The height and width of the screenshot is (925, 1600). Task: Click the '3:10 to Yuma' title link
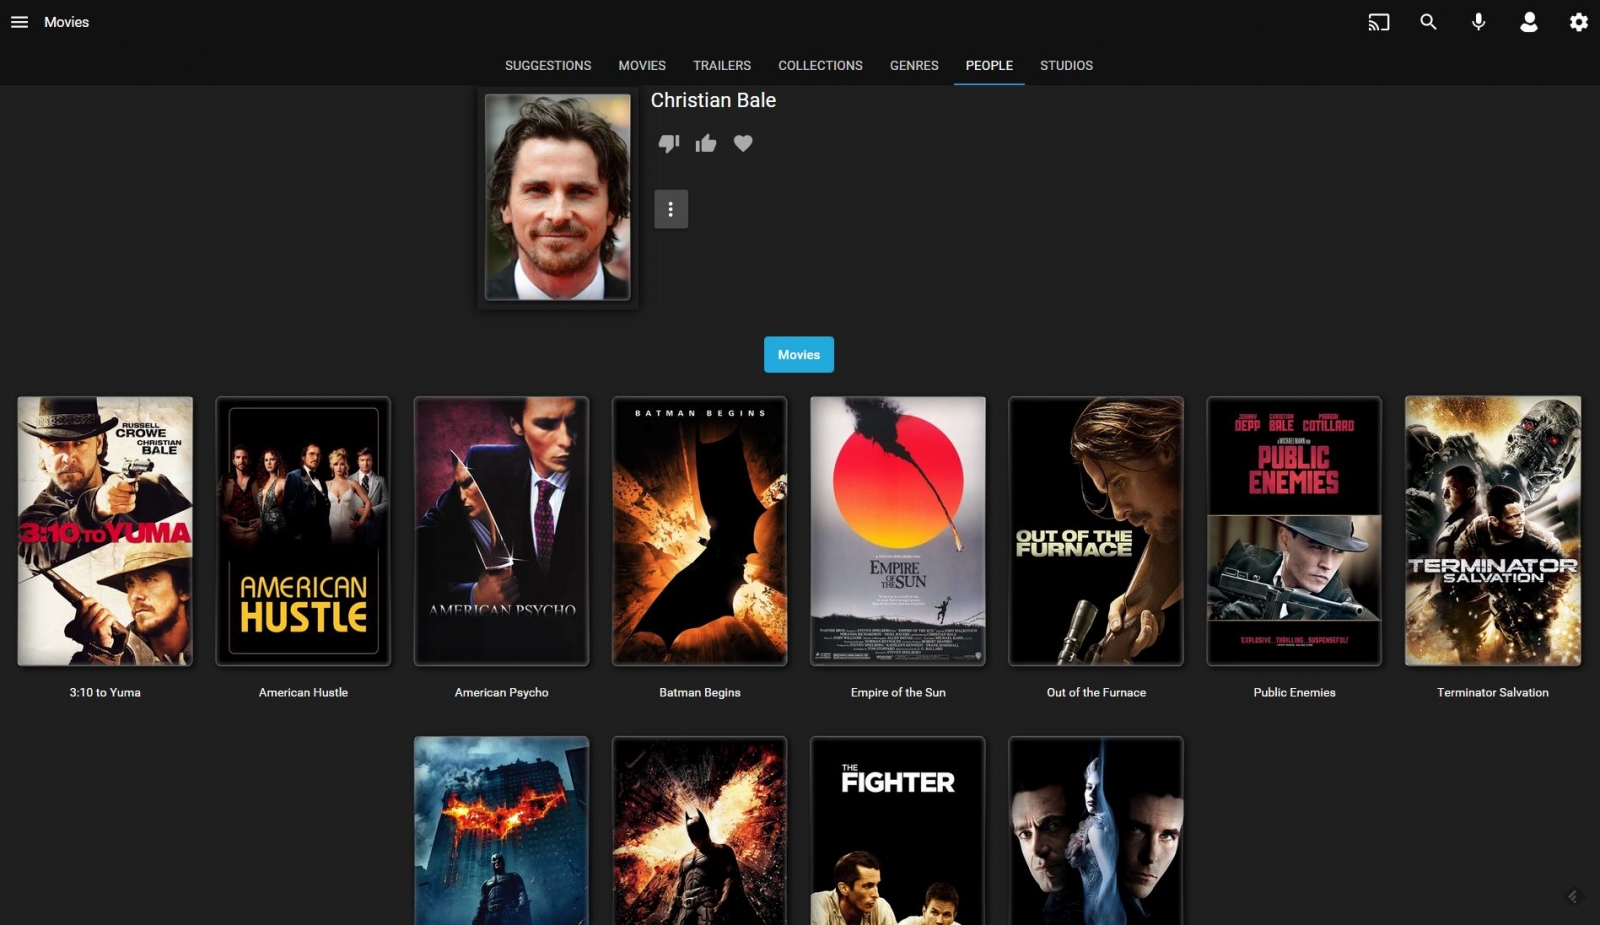tap(105, 692)
